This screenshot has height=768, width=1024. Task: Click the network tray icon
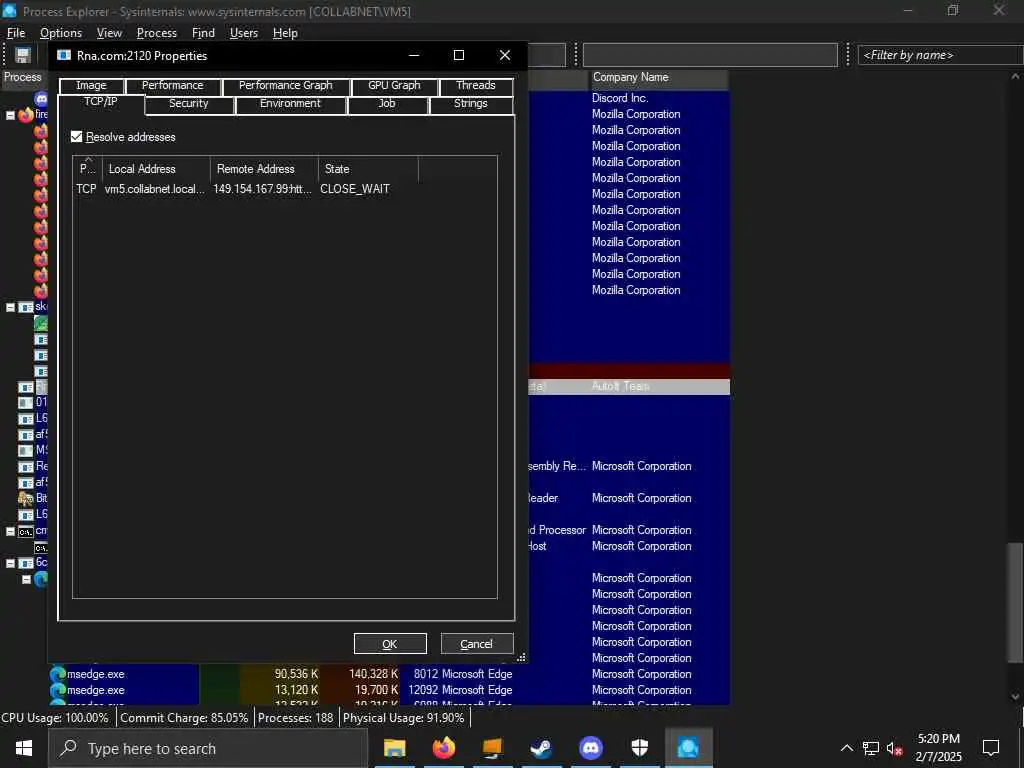click(871, 748)
